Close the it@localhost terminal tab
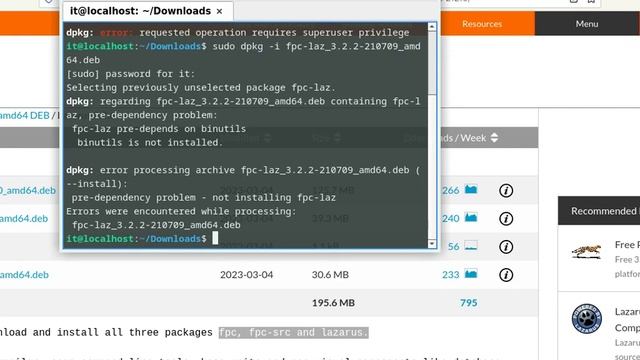This screenshot has width=640, height=360. tap(220, 11)
